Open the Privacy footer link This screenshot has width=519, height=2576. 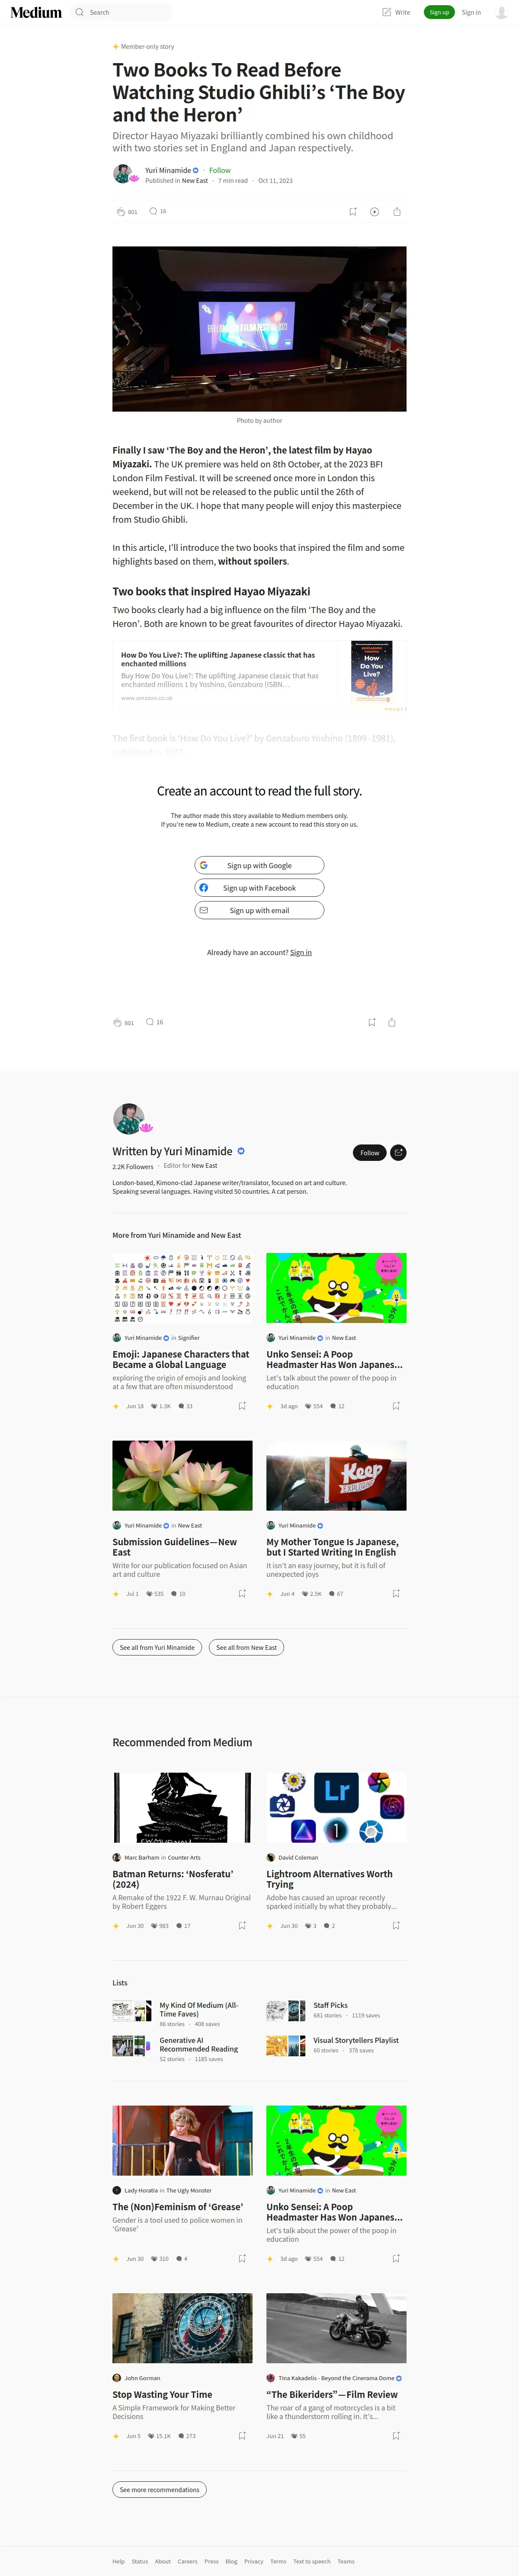click(253, 2561)
